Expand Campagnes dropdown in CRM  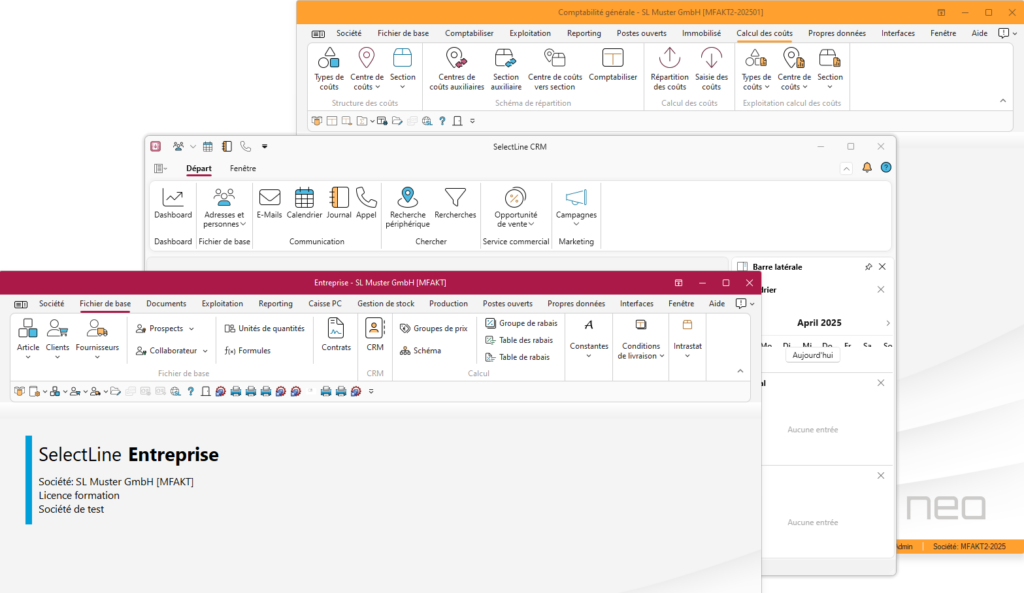[576, 224]
